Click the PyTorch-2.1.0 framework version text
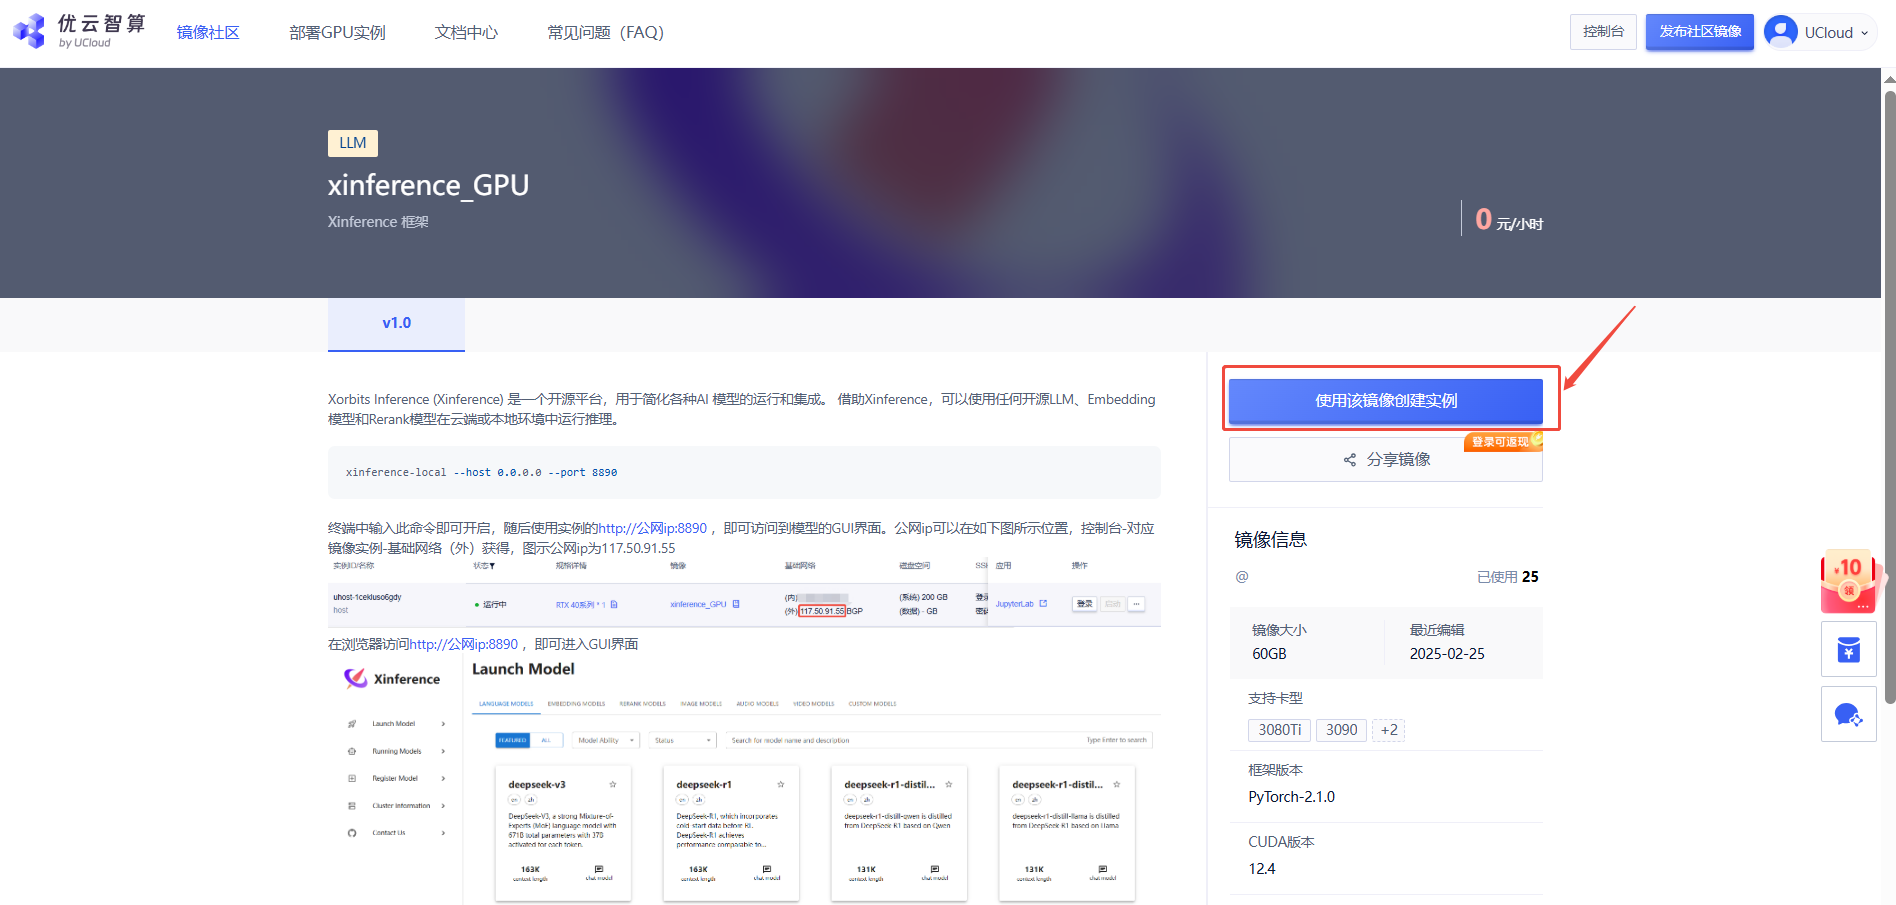Viewport: 1896px width, 905px height. [1291, 797]
